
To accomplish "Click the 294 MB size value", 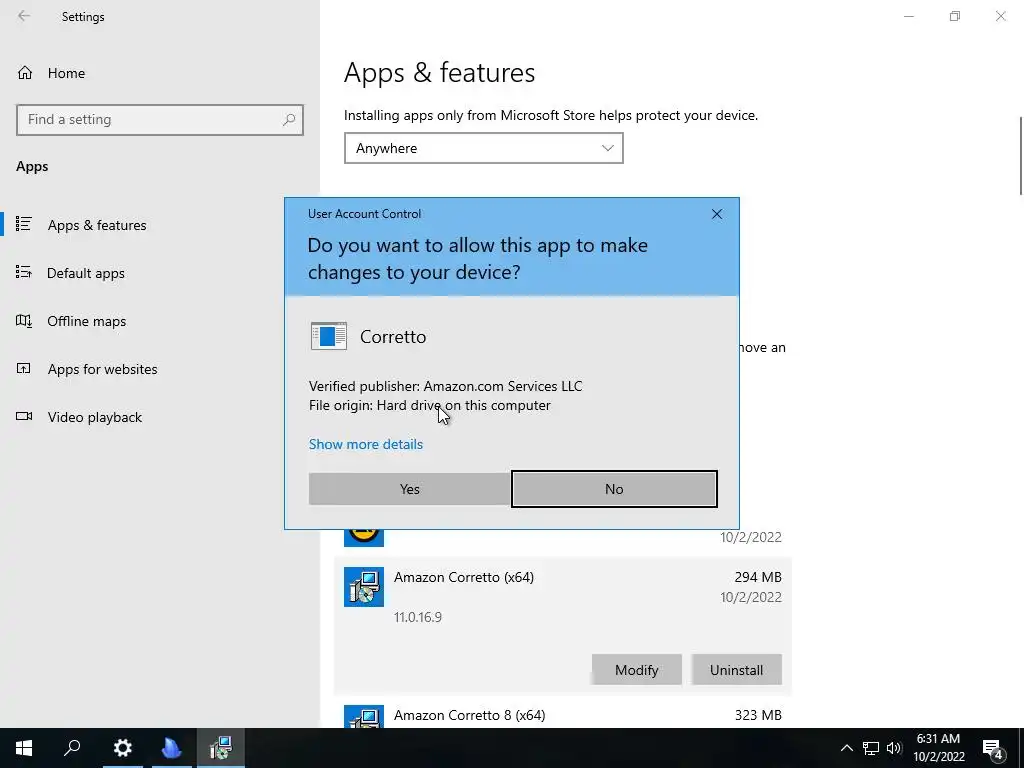I will coord(758,577).
